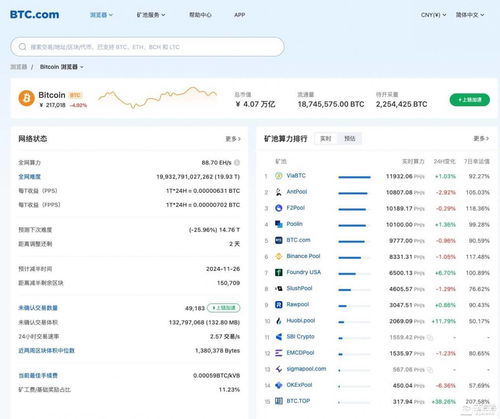Click the ViaBTC pool icon

(279, 176)
